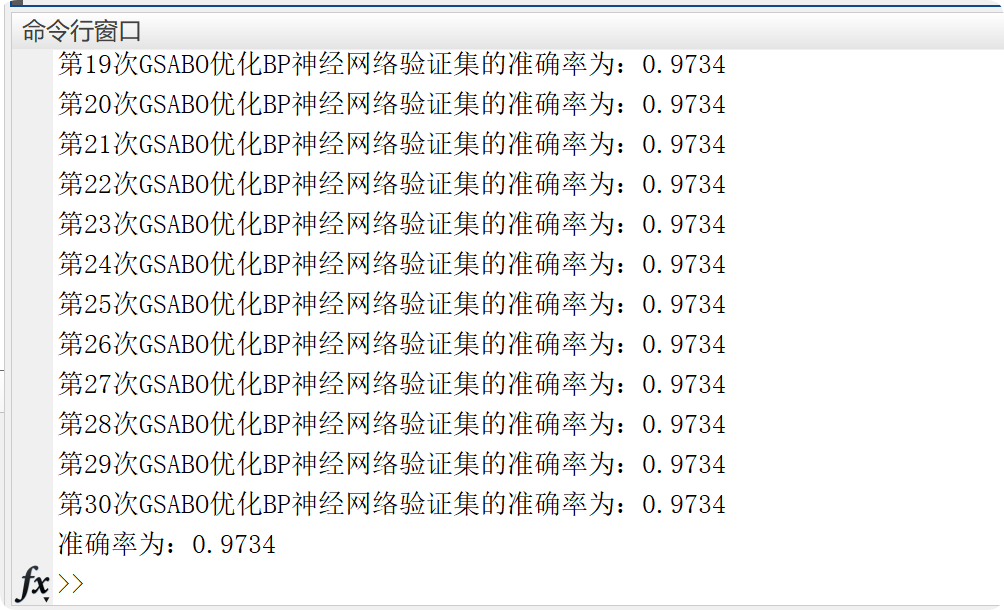The image size is (1004, 610).
Task: Click the 0.9734 value on 第19次 line
Action: tap(684, 65)
